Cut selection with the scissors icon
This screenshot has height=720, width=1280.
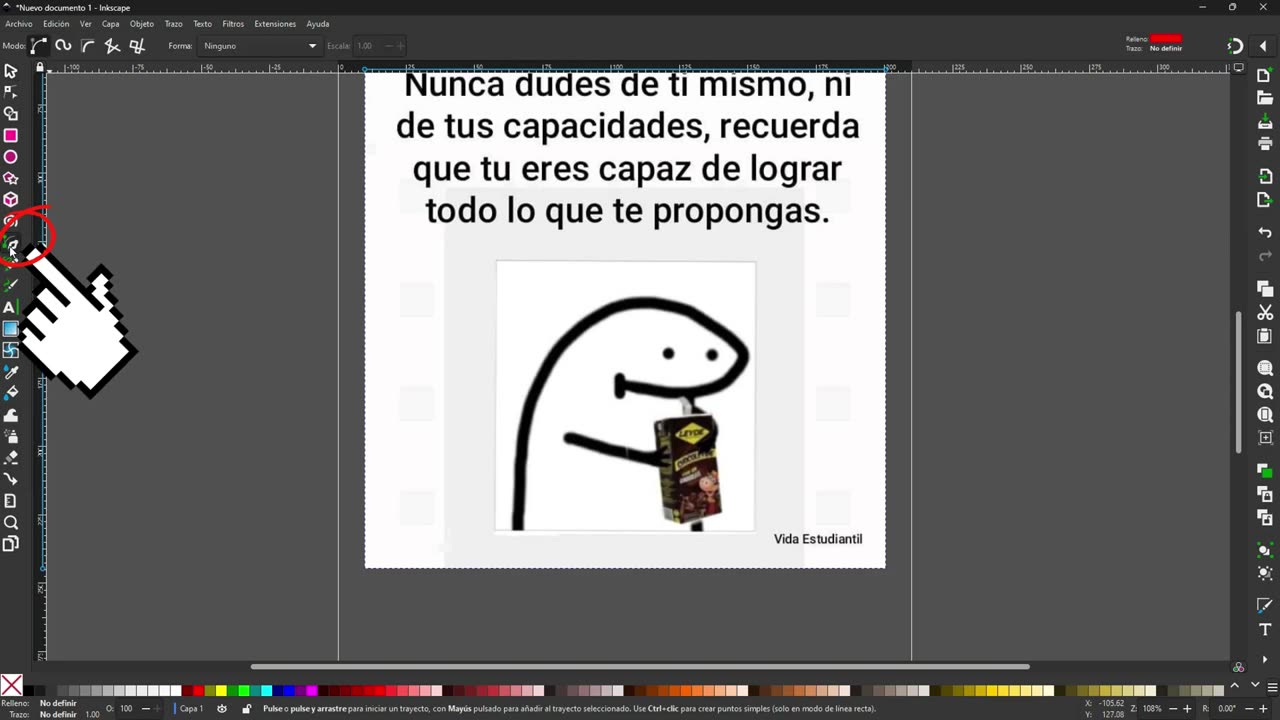coord(1265,312)
